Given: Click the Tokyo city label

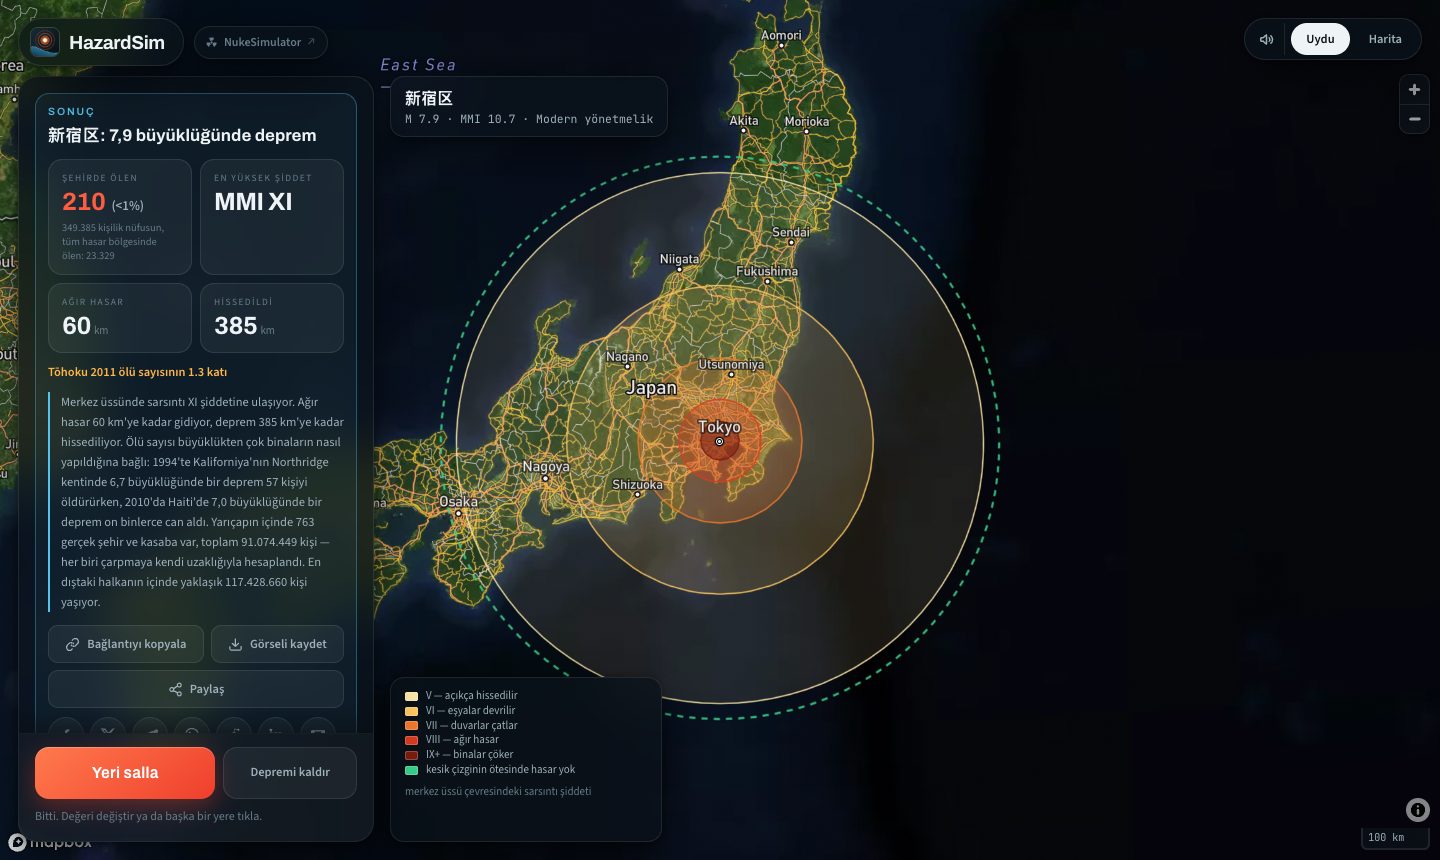Looking at the screenshot, I should (719, 427).
